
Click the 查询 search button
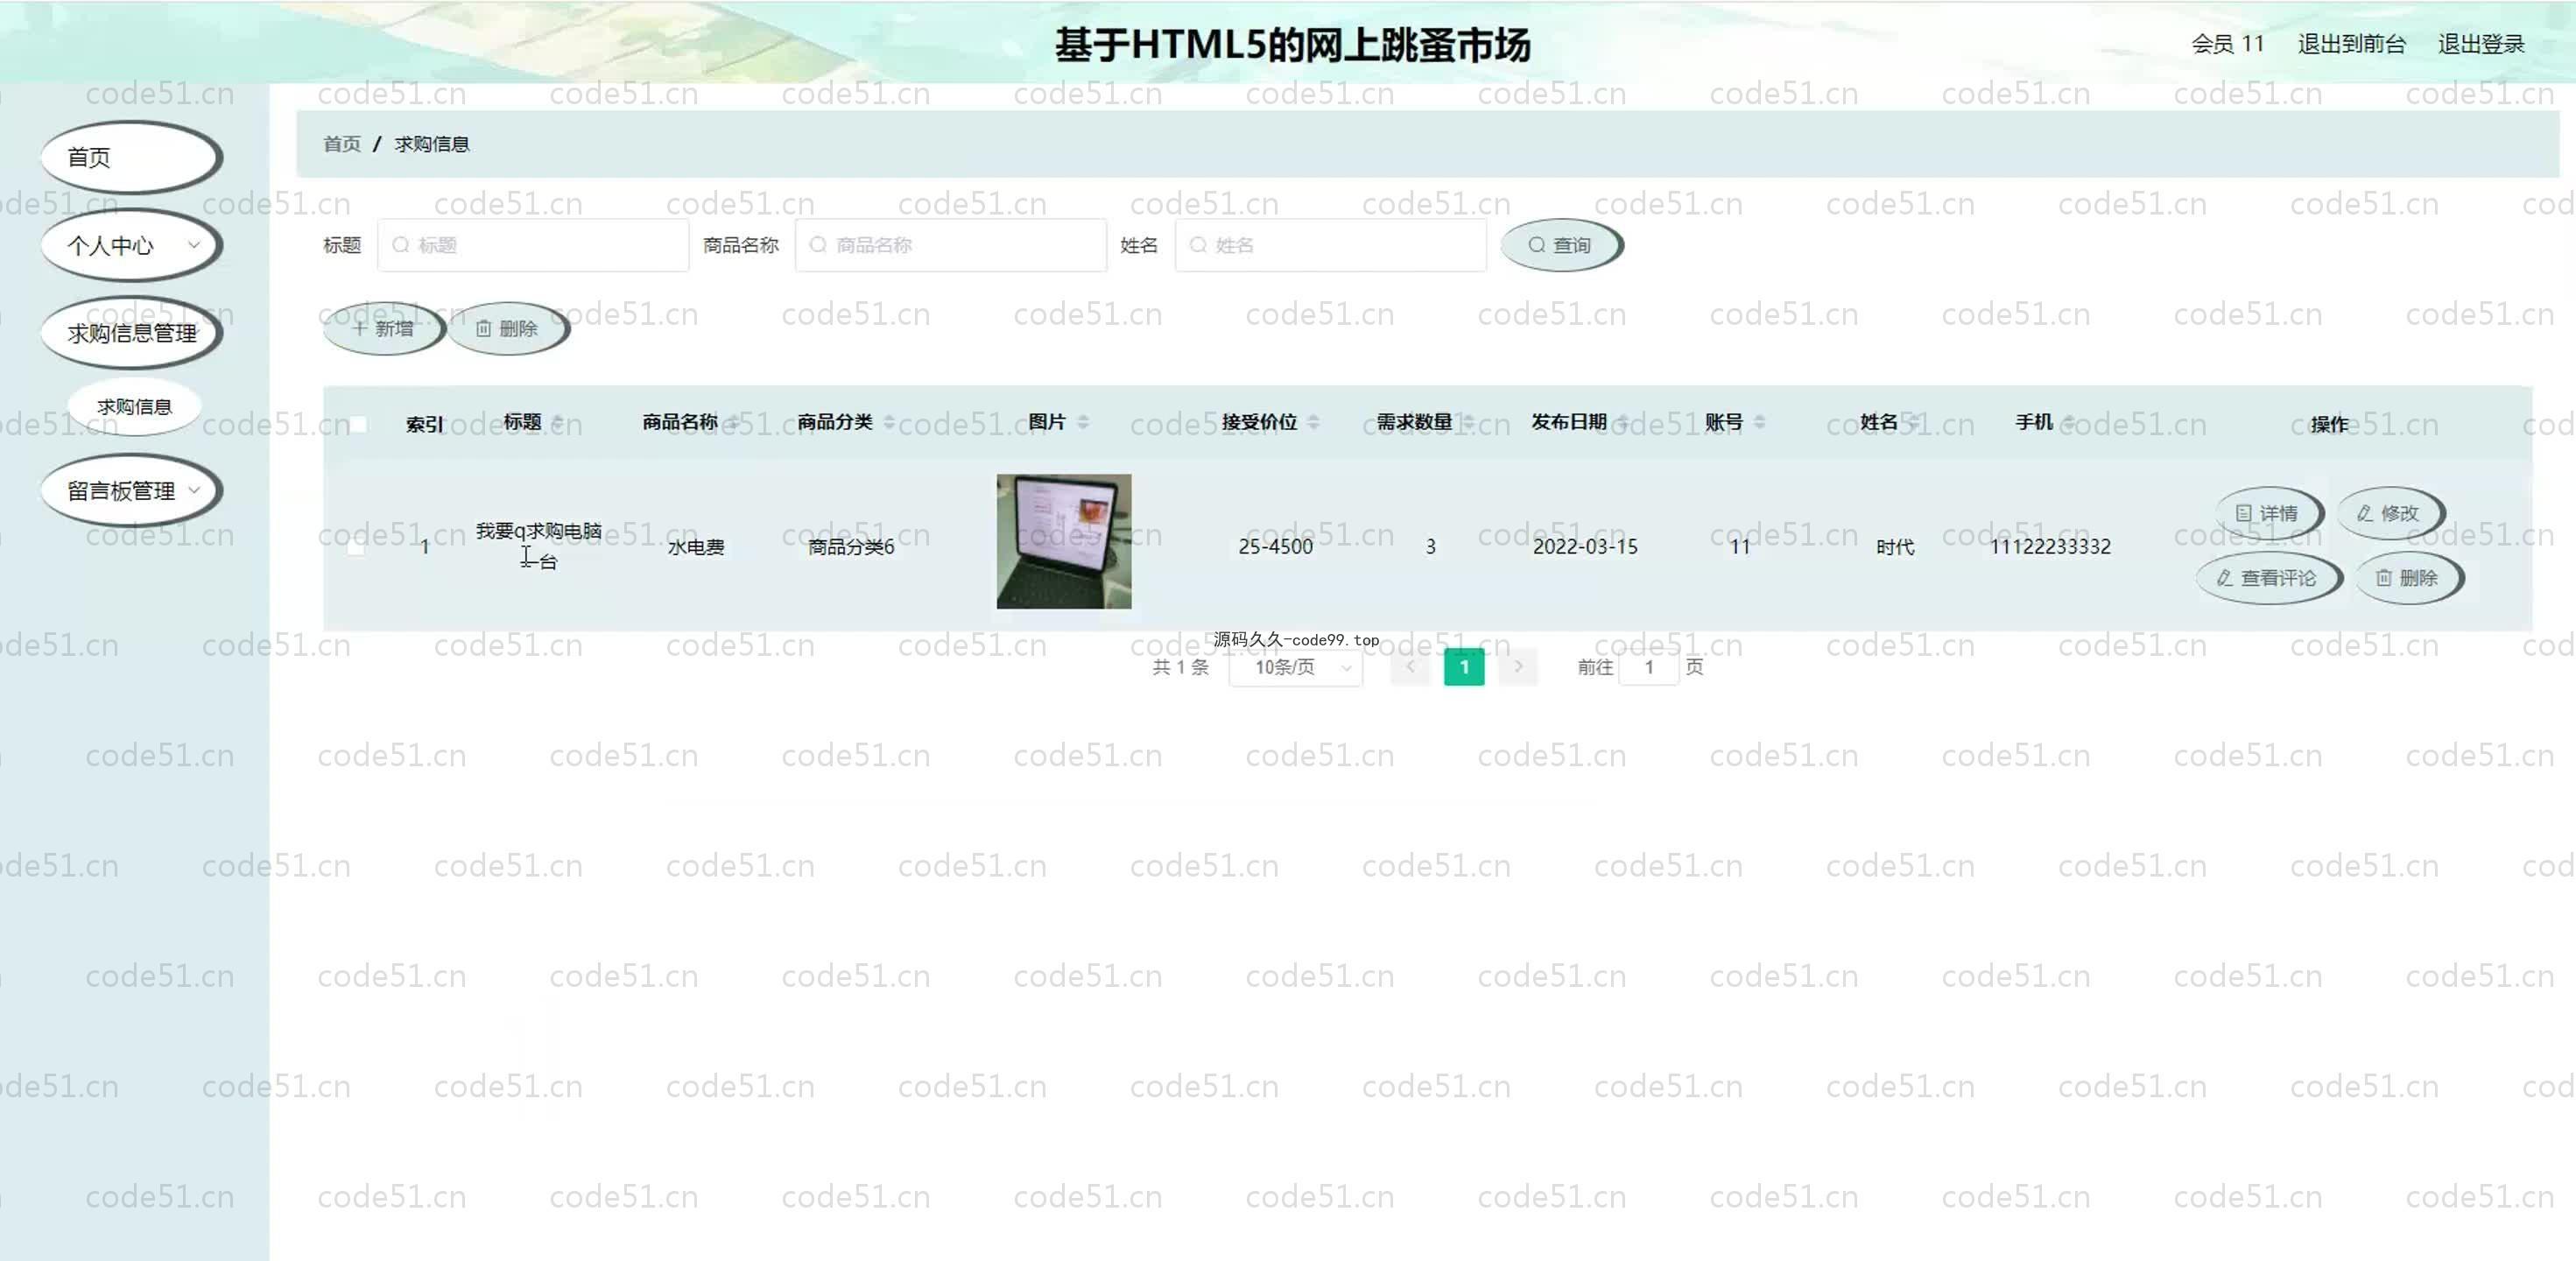point(1561,245)
